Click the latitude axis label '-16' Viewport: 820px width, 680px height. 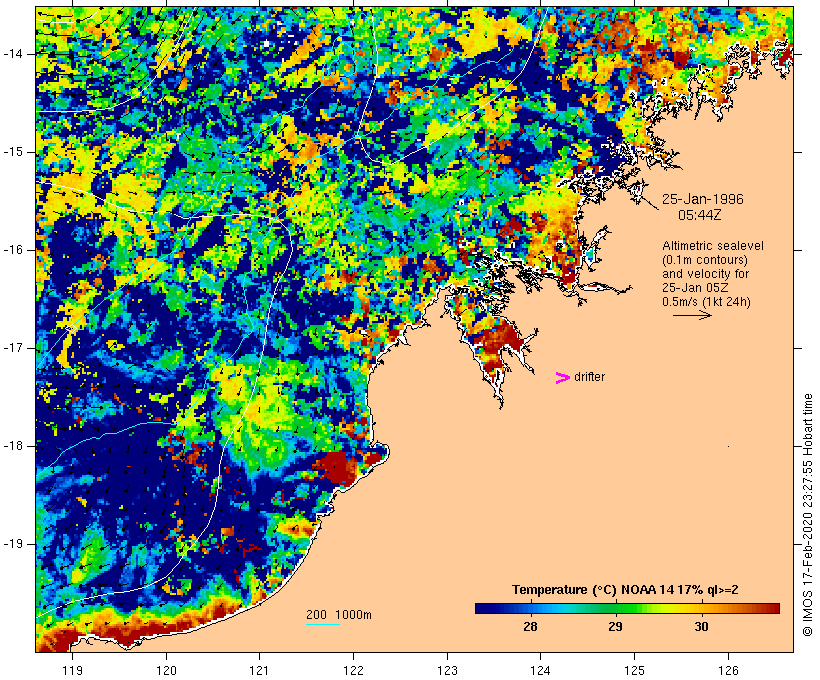tap(13, 250)
